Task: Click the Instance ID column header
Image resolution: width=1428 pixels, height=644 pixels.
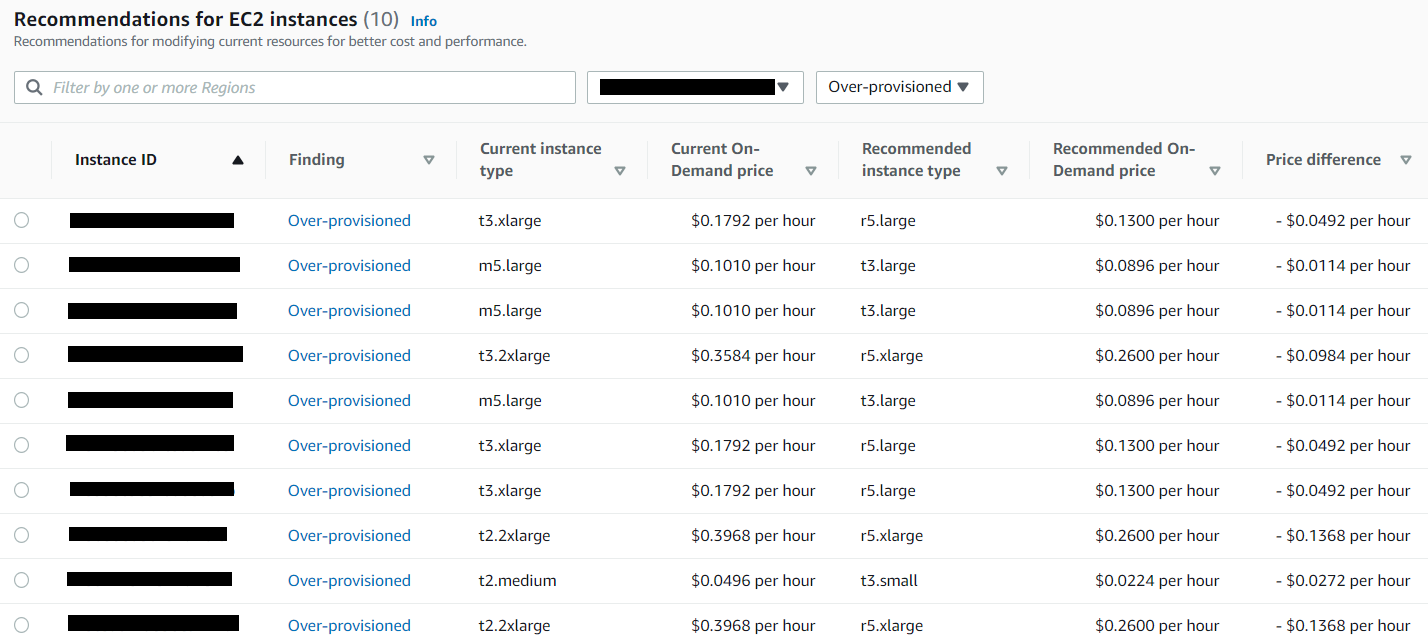Action: (116, 160)
